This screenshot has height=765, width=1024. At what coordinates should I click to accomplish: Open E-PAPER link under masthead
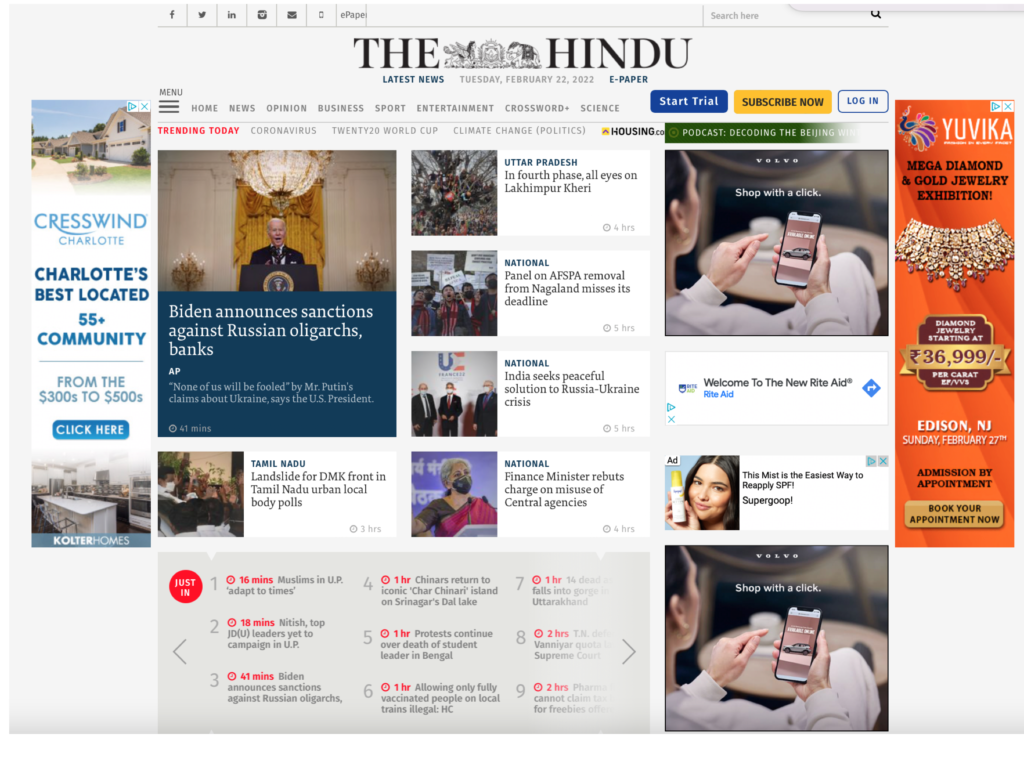(x=628, y=79)
